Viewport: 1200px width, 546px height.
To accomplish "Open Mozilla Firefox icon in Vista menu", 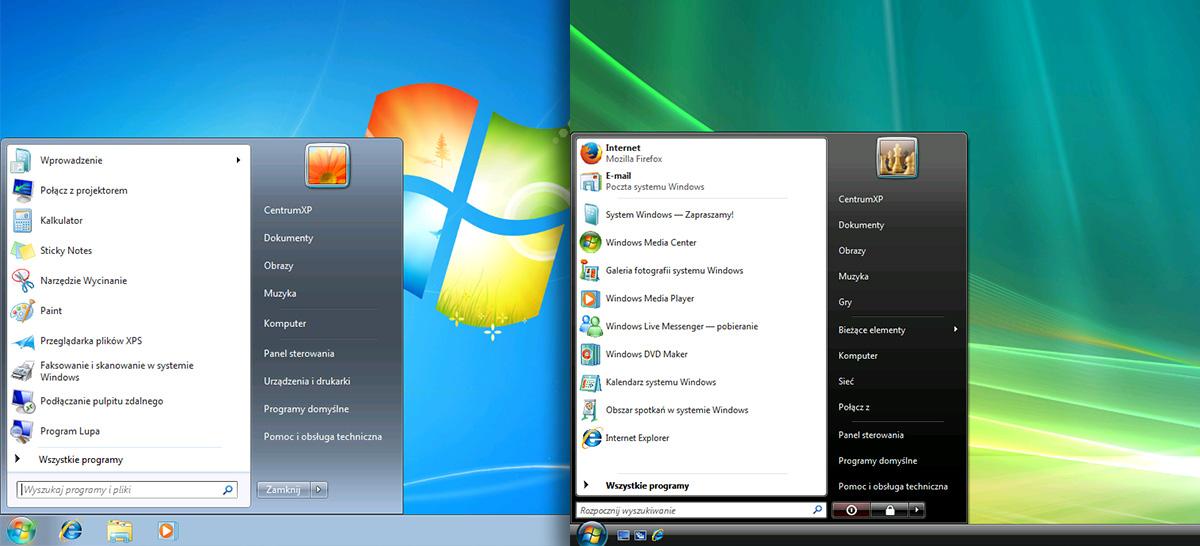I will point(590,153).
